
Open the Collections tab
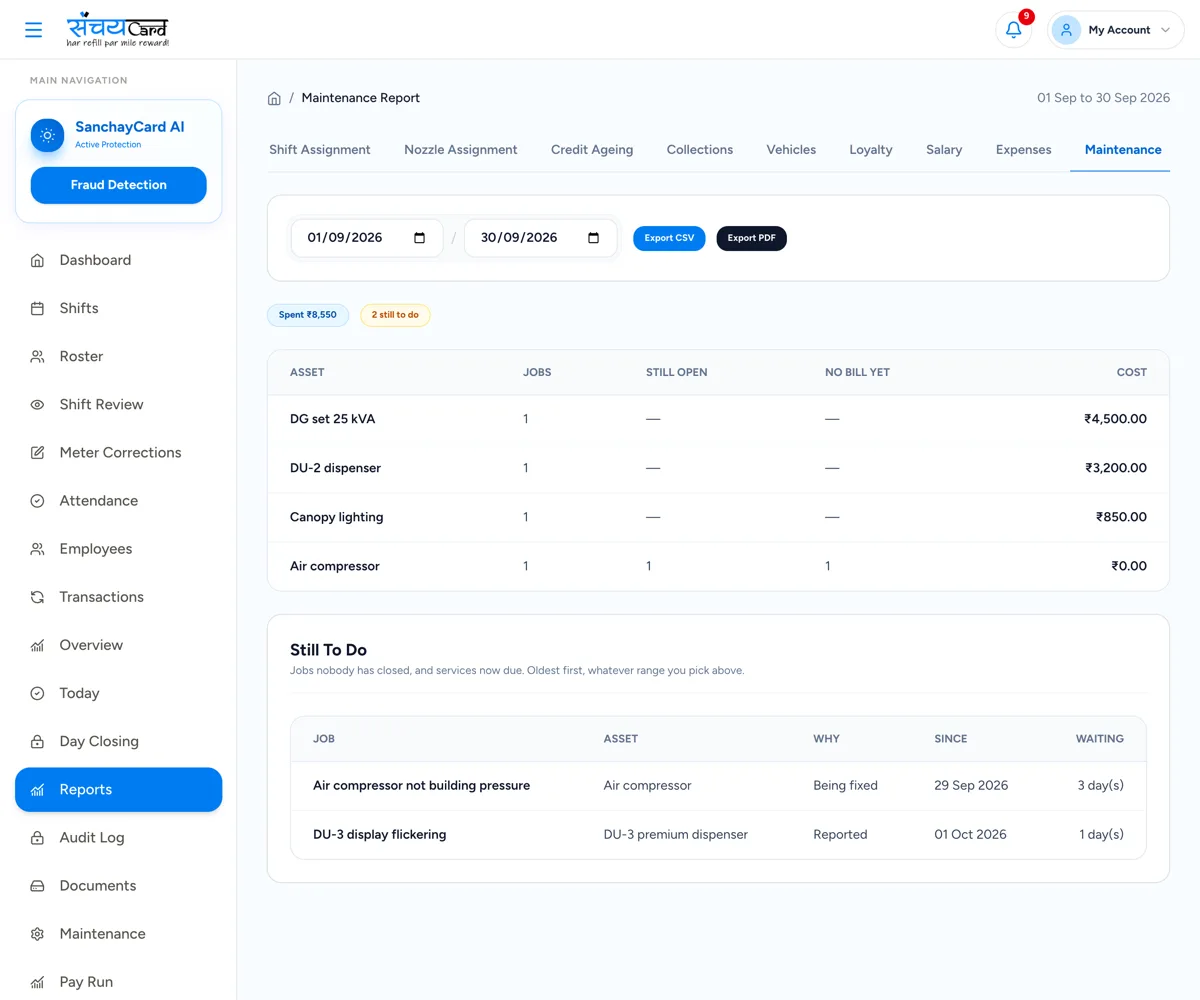pyautogui.click(x=700, y=150)
